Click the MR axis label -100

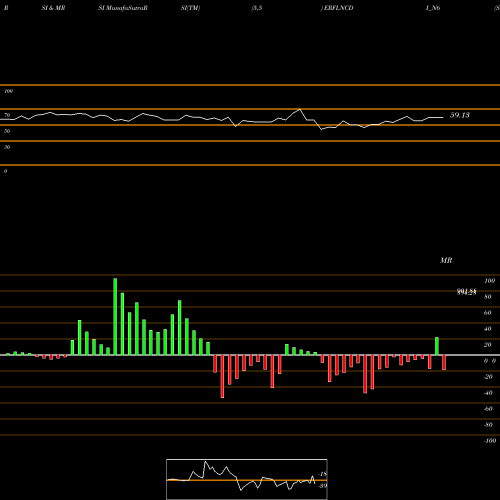point(490,441)
